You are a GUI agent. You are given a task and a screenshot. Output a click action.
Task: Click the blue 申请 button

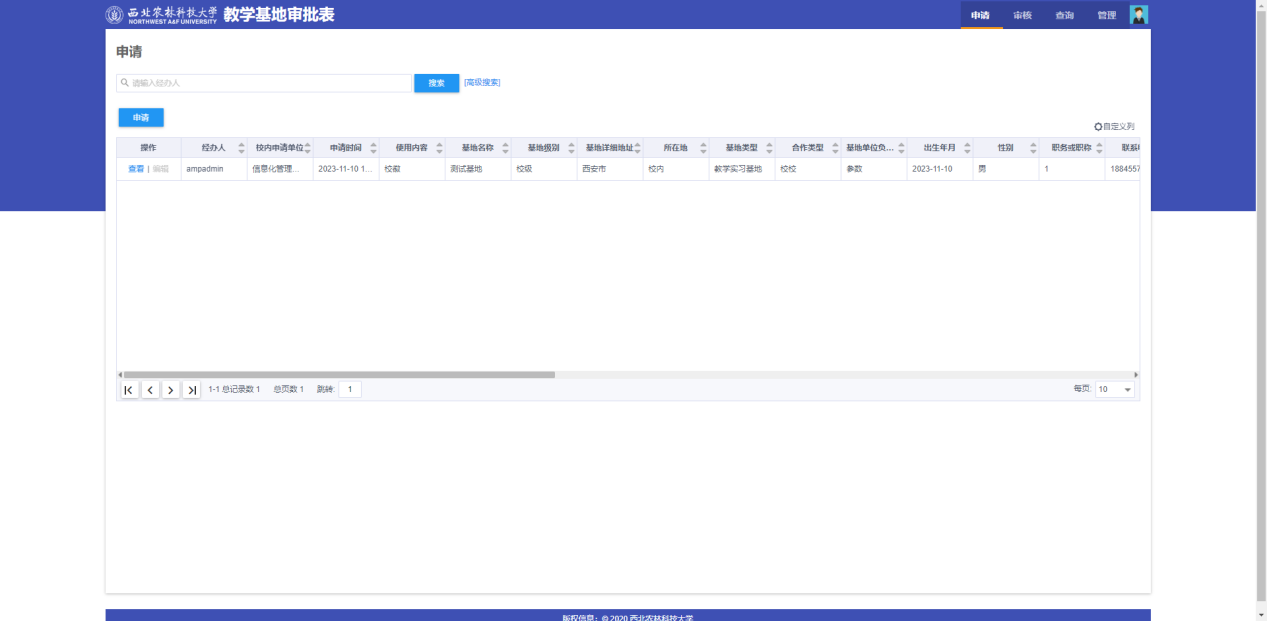(141, 118)
